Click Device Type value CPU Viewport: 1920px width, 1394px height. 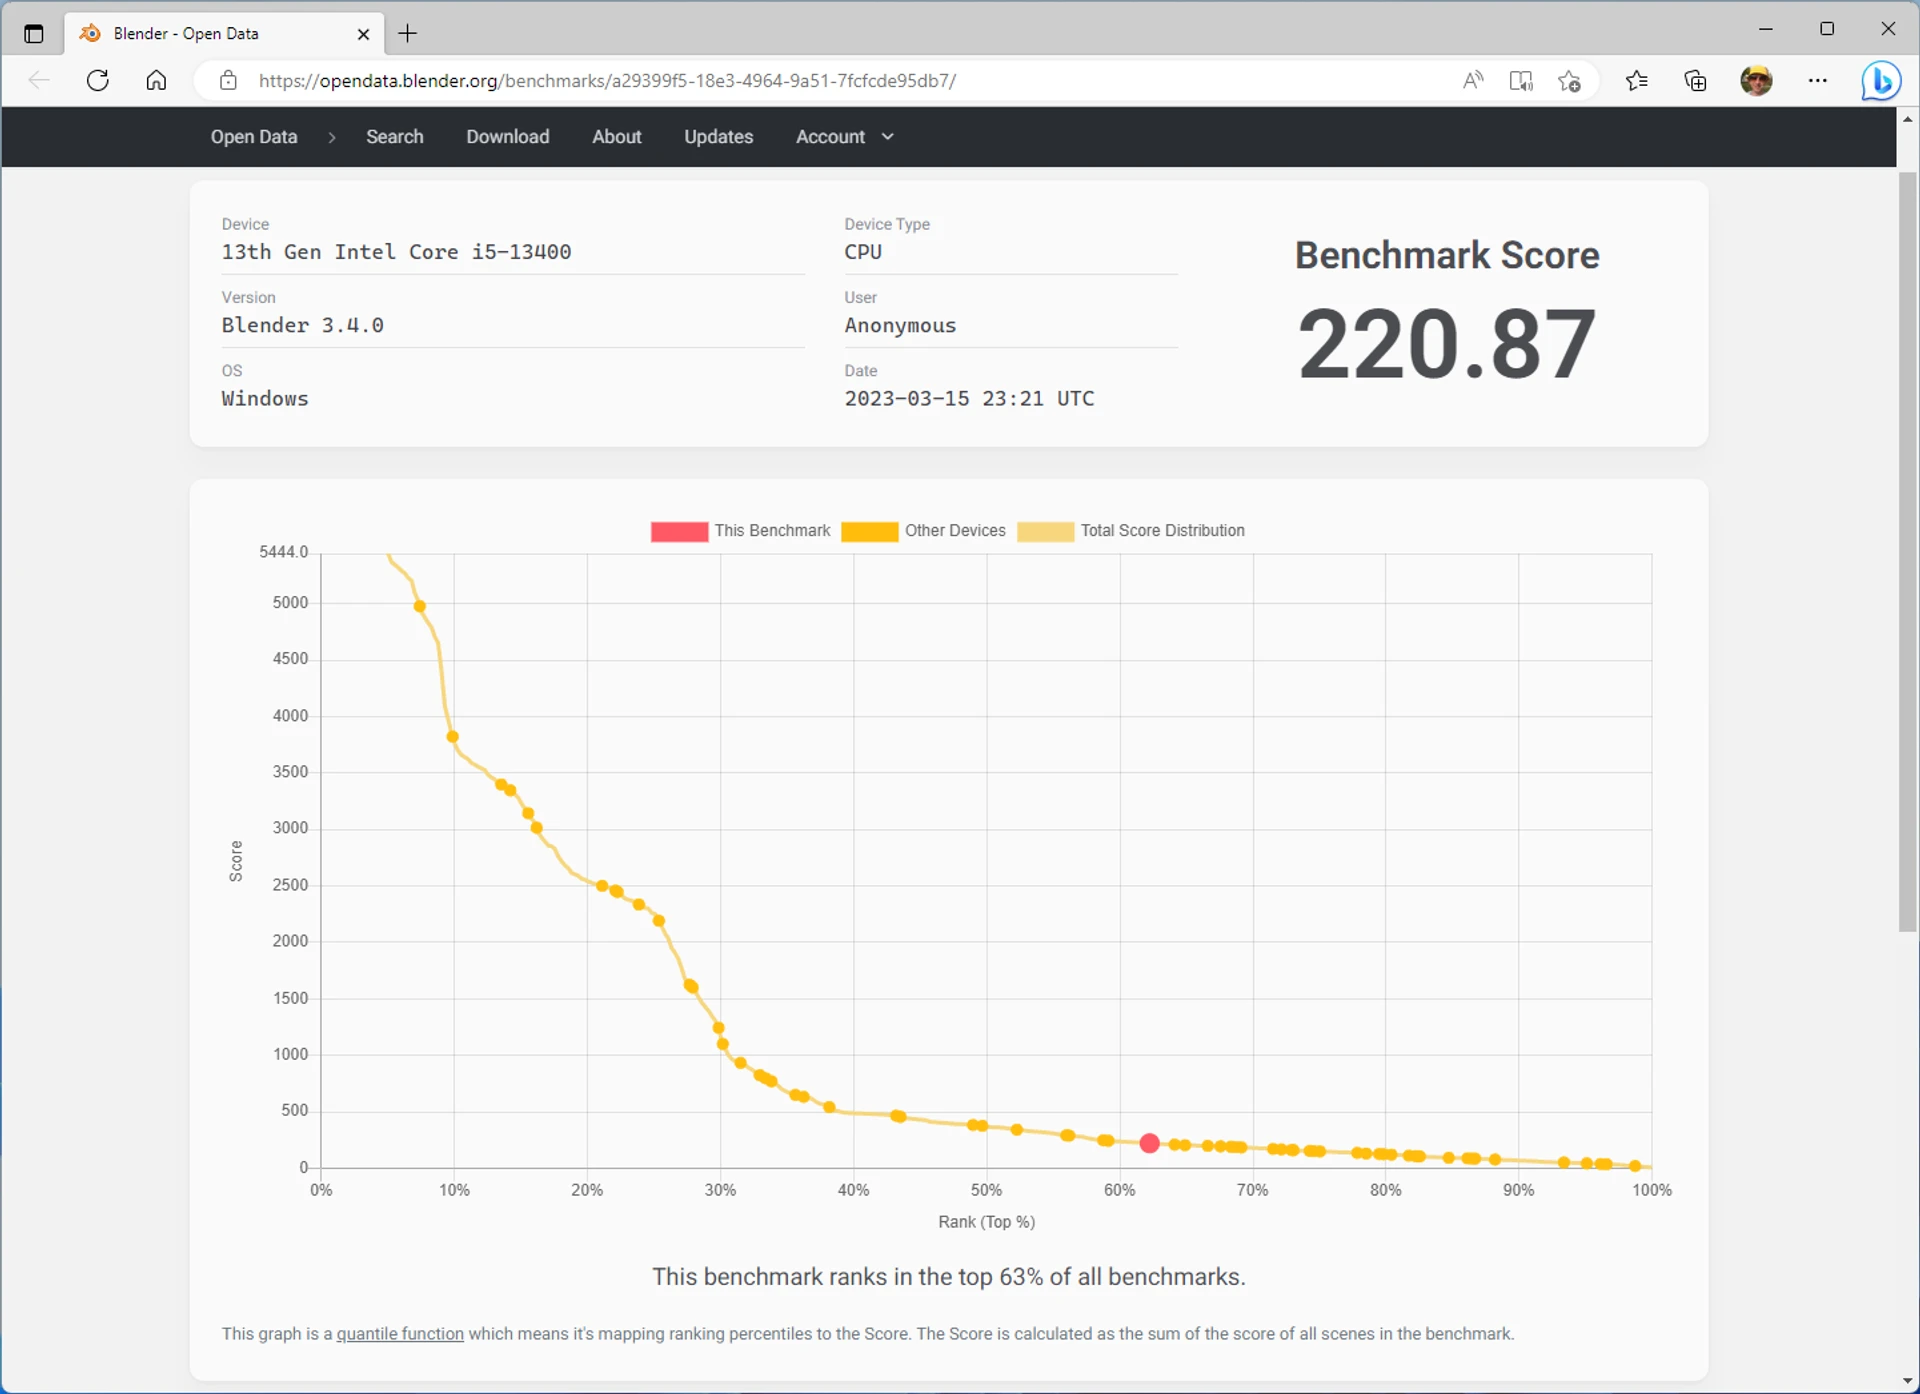[863, 252]
